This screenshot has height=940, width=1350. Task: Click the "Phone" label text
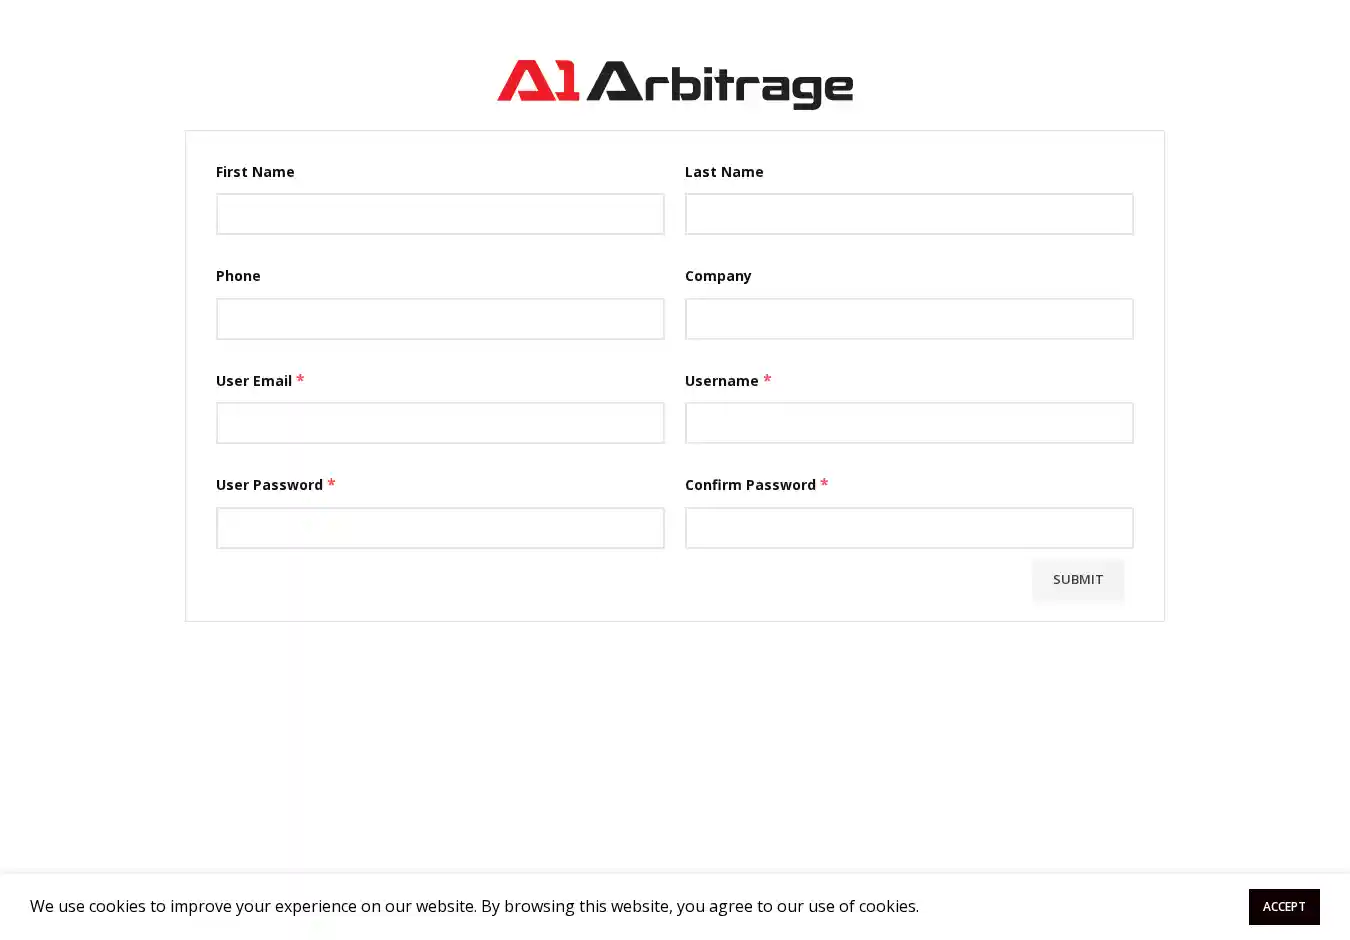[238, 276]
